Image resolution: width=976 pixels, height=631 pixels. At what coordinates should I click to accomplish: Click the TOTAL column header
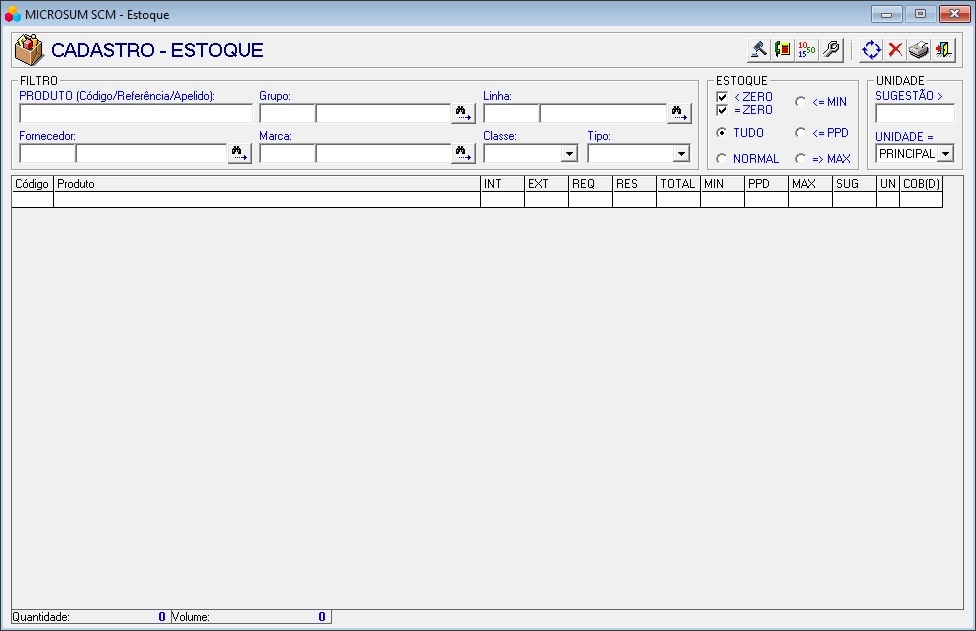point(677,184)
